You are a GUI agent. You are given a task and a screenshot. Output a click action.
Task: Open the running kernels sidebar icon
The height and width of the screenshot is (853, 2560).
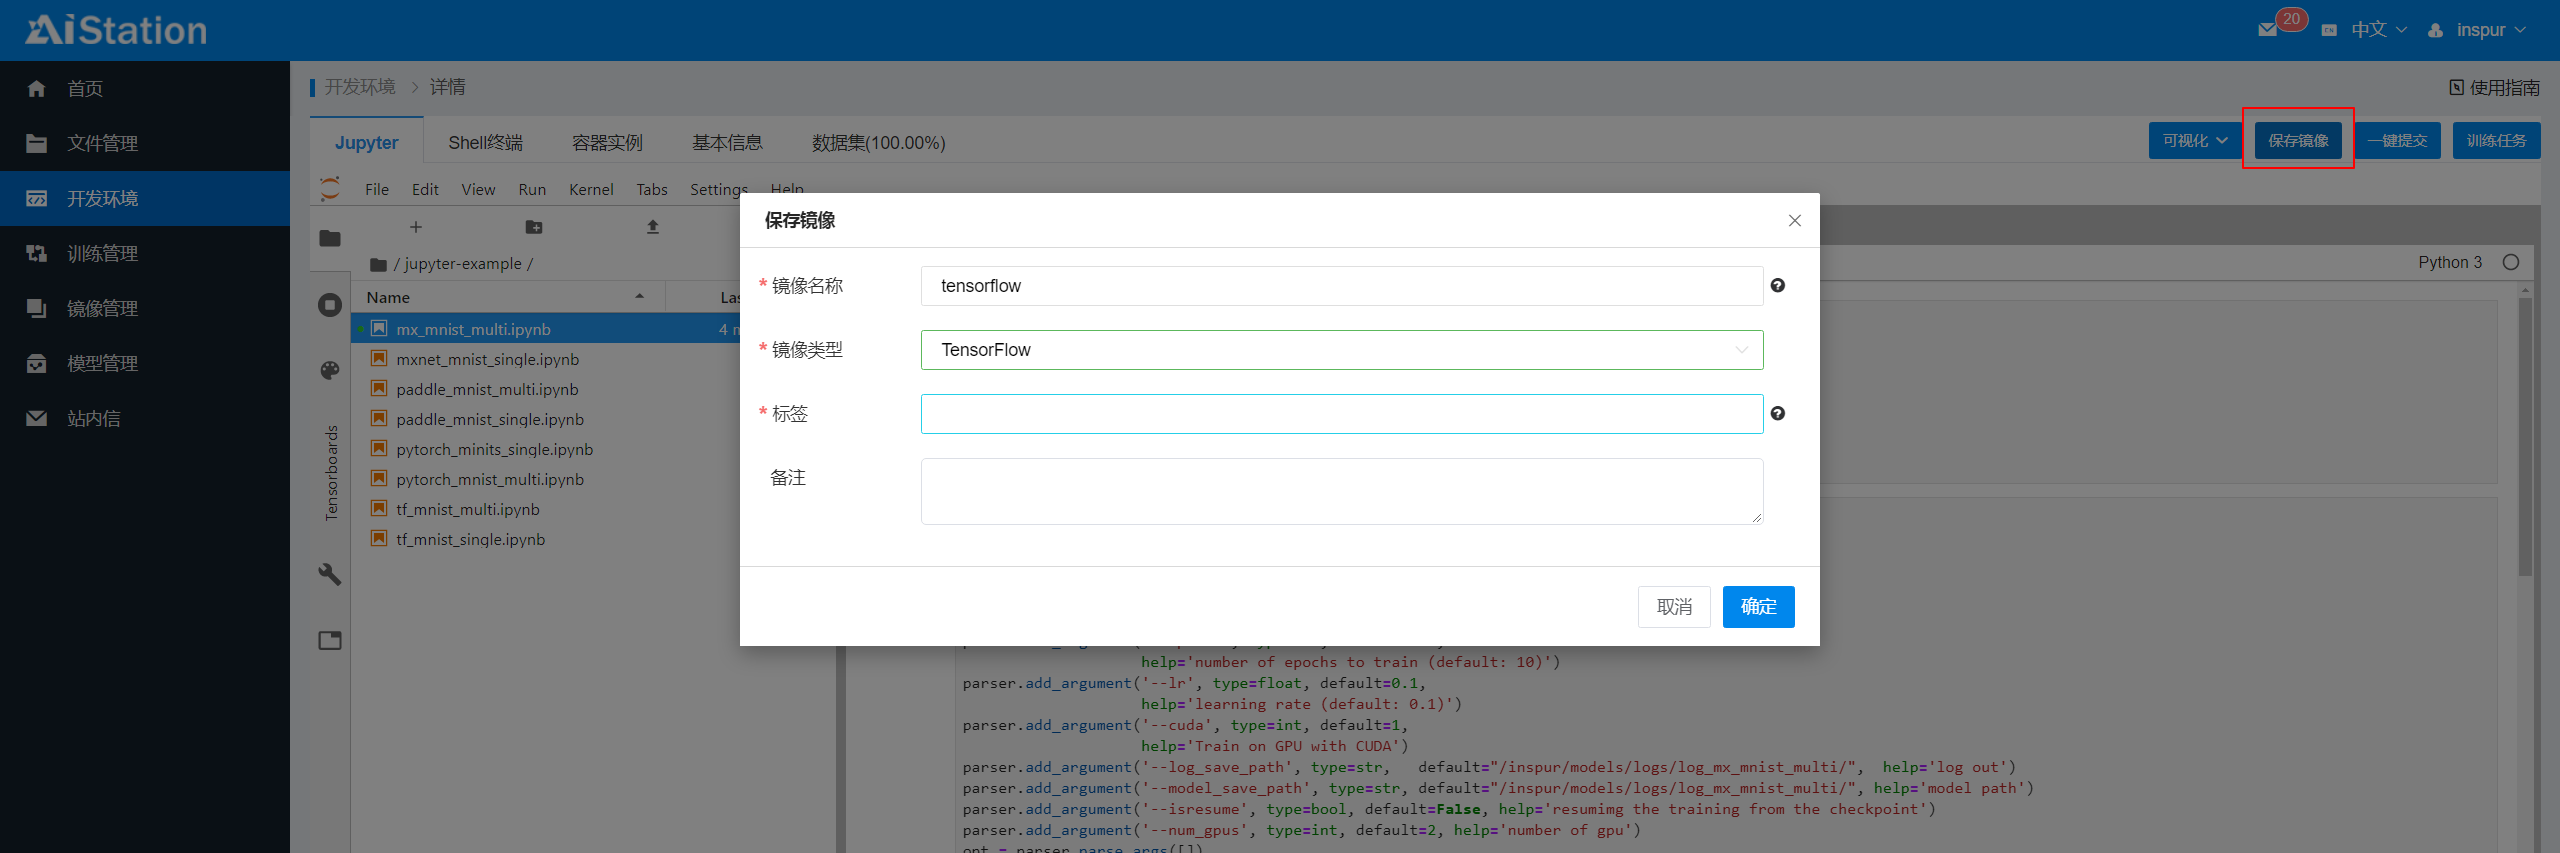[330, 305]
